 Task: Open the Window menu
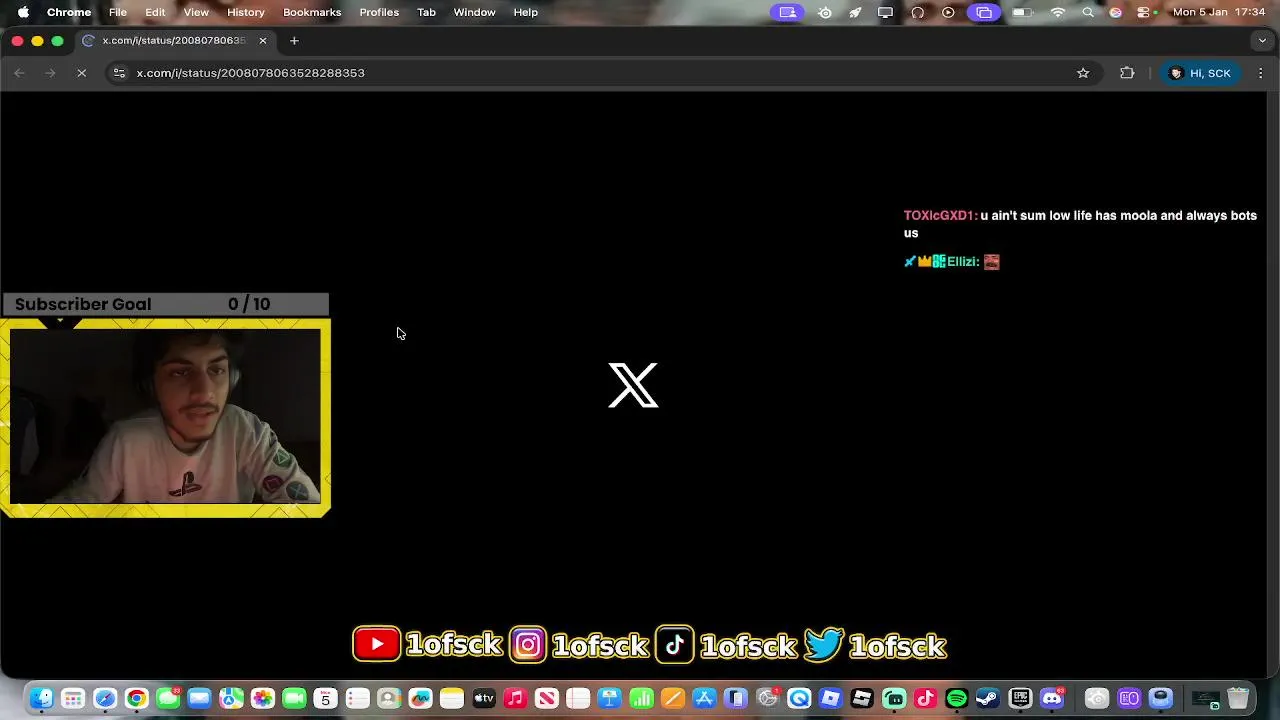click(474, 12)
